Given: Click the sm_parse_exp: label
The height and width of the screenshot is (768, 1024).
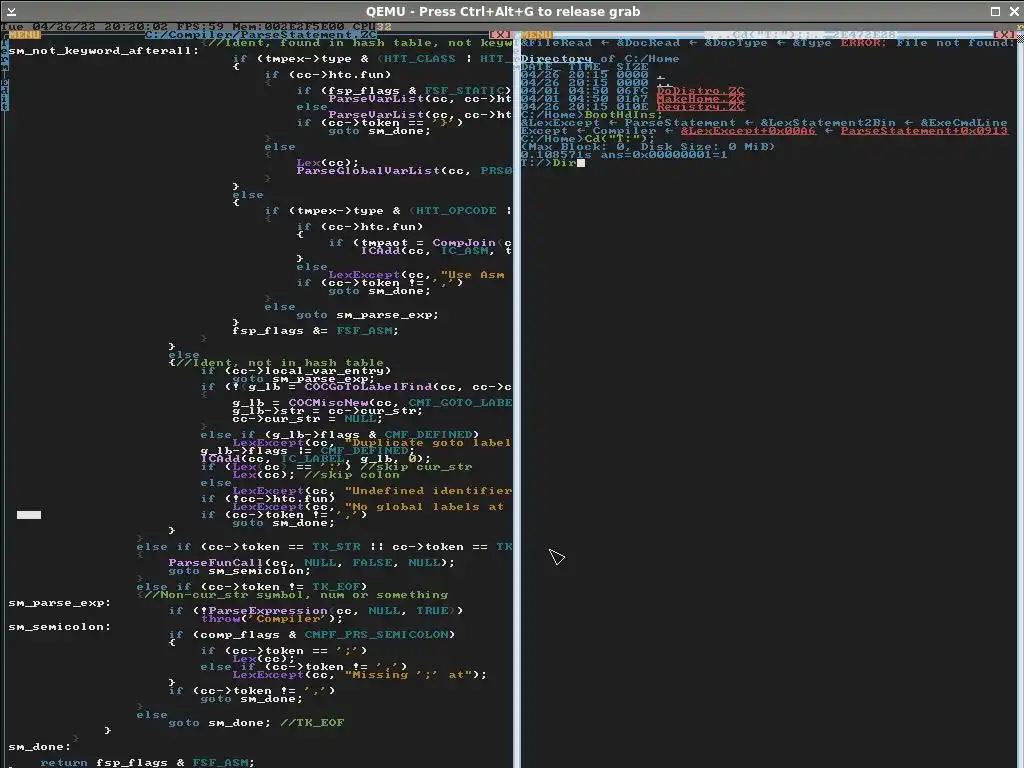Looking at the screenshot, I should (x=60, y=603).
